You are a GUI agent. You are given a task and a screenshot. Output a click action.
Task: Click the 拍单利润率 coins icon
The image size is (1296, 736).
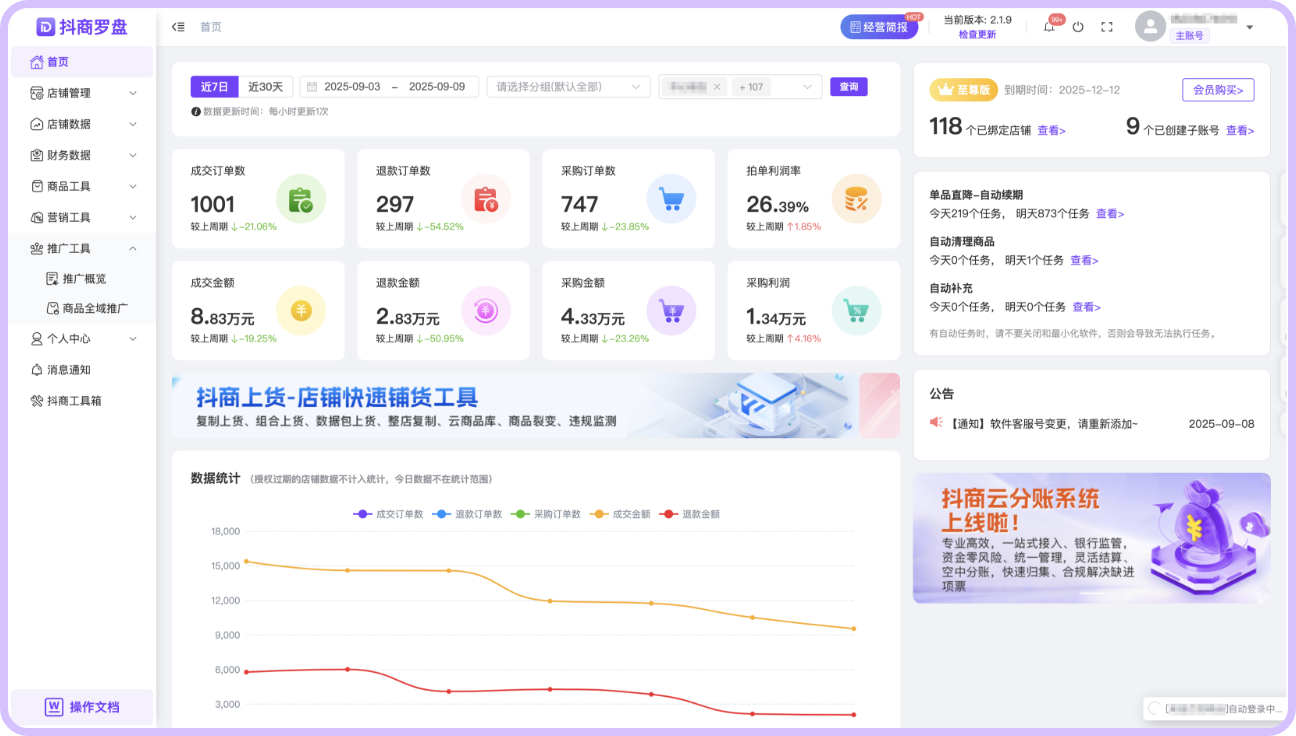(x=856, y=199)
